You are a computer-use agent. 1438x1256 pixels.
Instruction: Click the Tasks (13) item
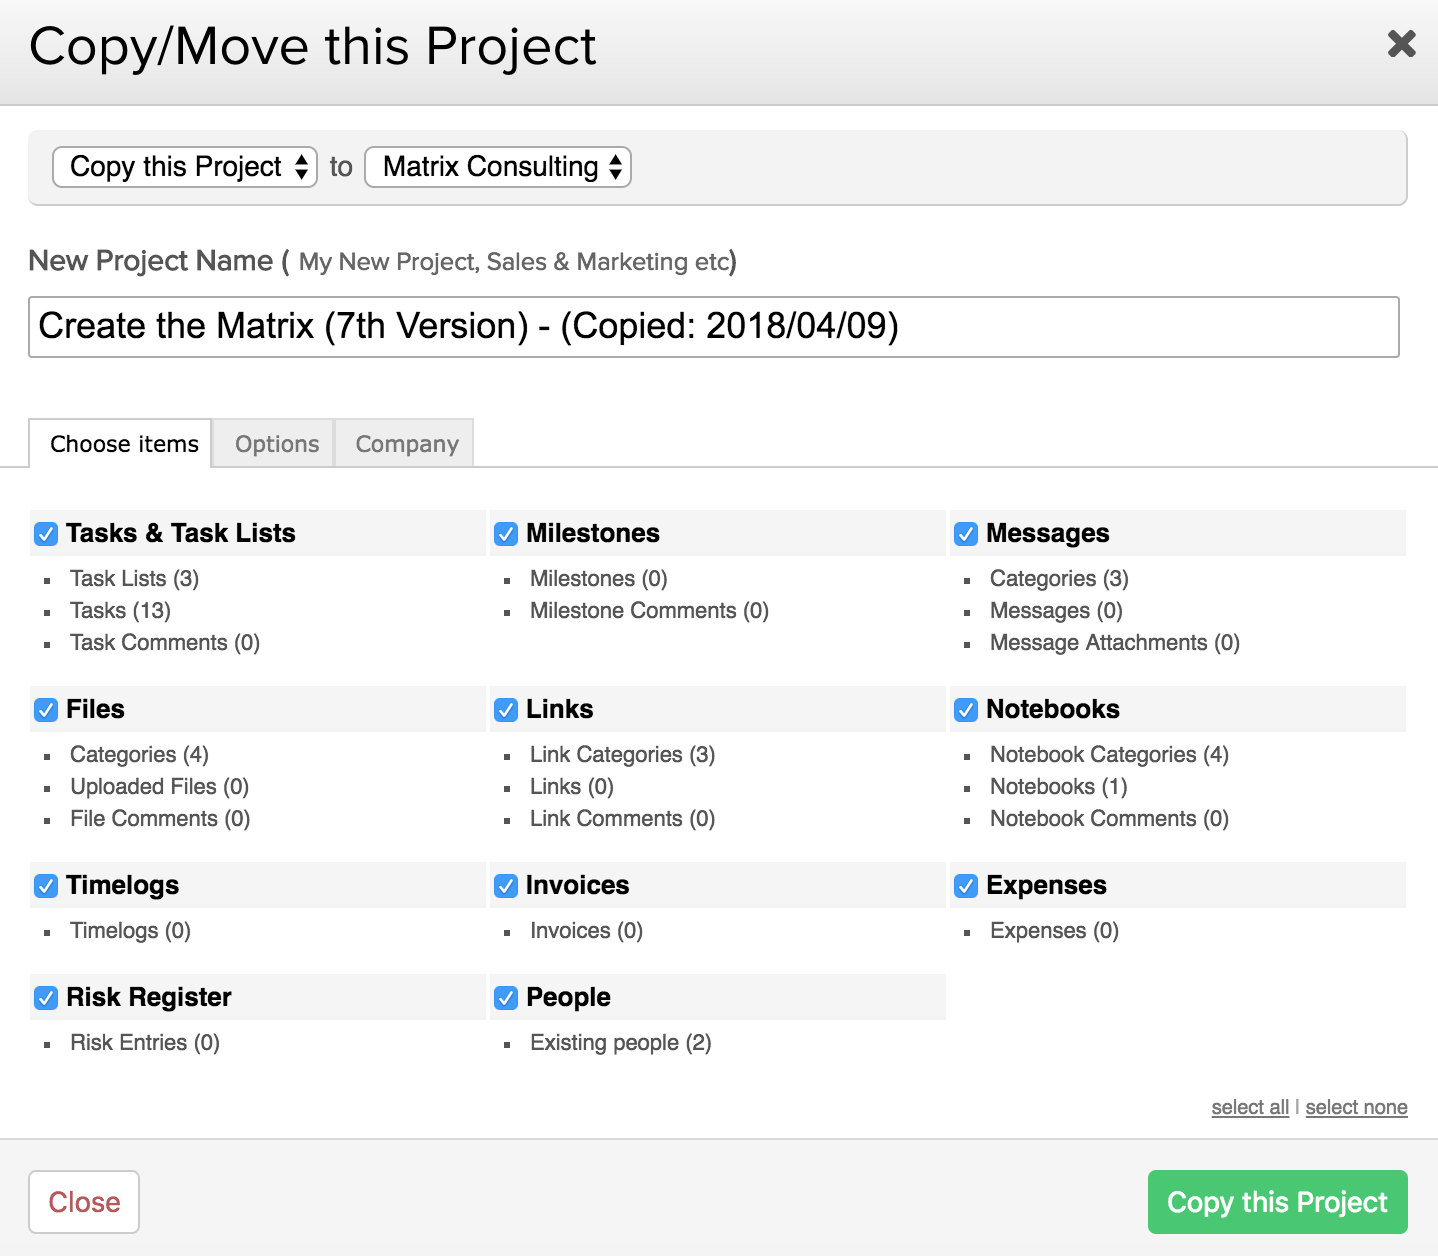(120, 610)
